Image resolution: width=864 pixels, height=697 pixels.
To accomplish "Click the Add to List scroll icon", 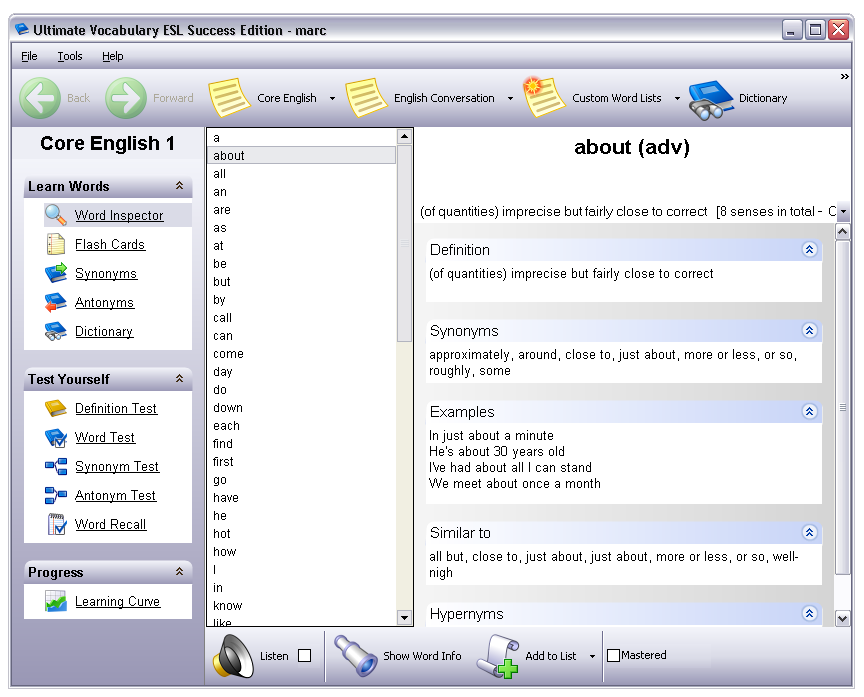I will point(498,656).
